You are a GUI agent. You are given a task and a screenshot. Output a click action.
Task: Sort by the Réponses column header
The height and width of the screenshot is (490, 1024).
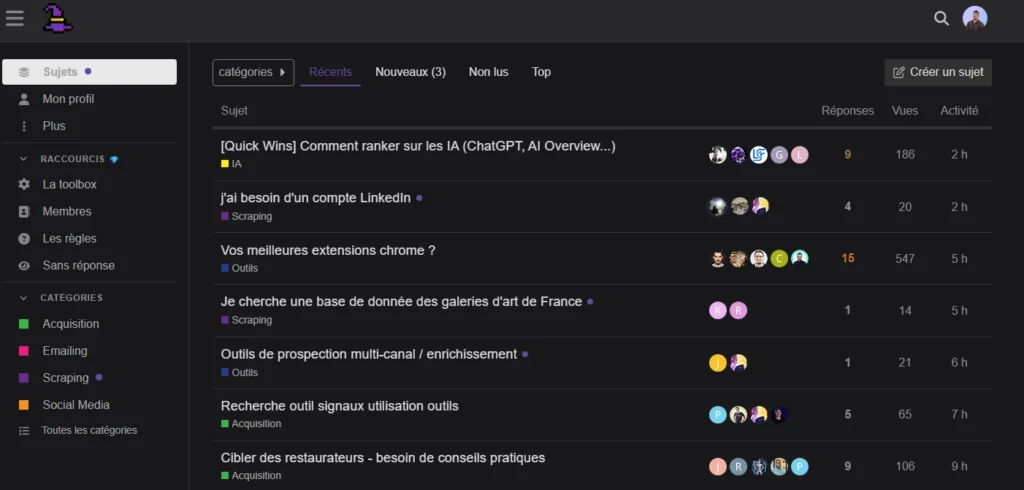848,111
